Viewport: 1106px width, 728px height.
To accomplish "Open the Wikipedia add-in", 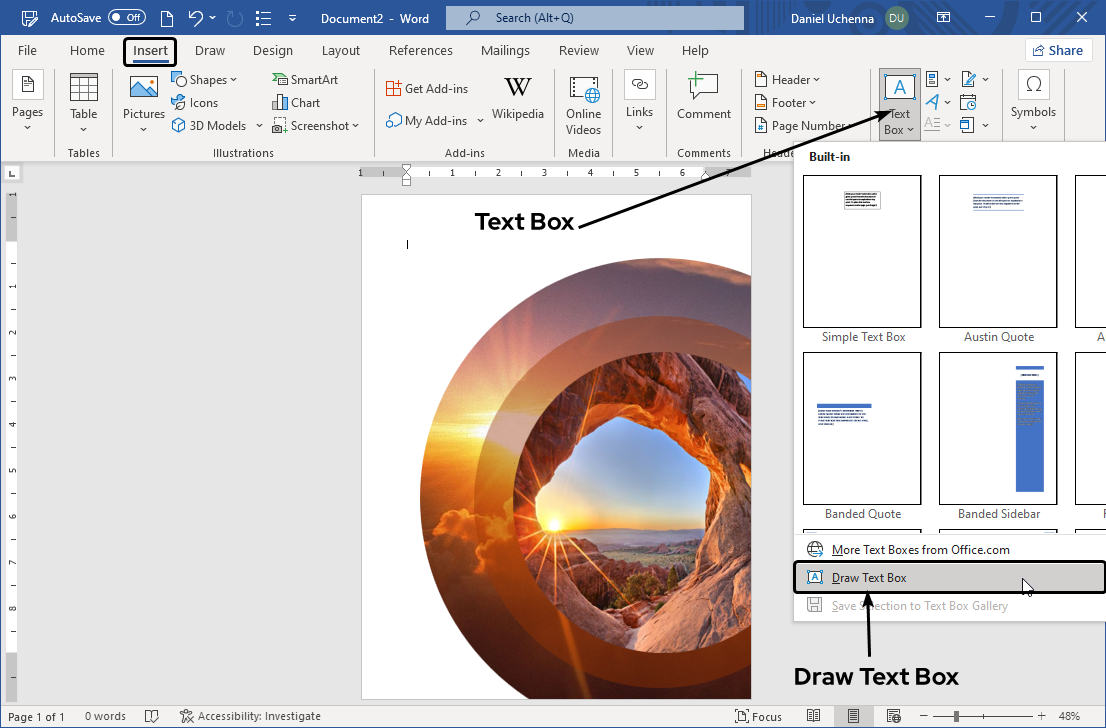I will click(x=517, y=99).
